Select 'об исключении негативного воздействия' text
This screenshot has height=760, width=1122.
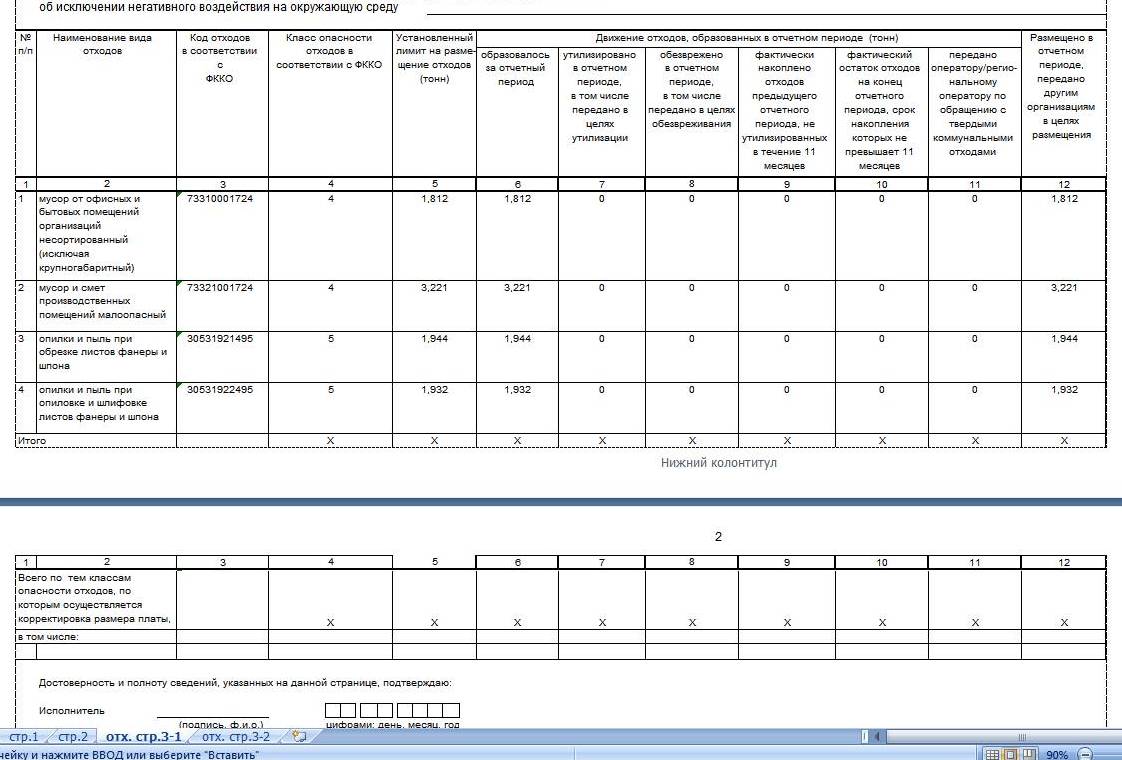click(x=218, y=8)
